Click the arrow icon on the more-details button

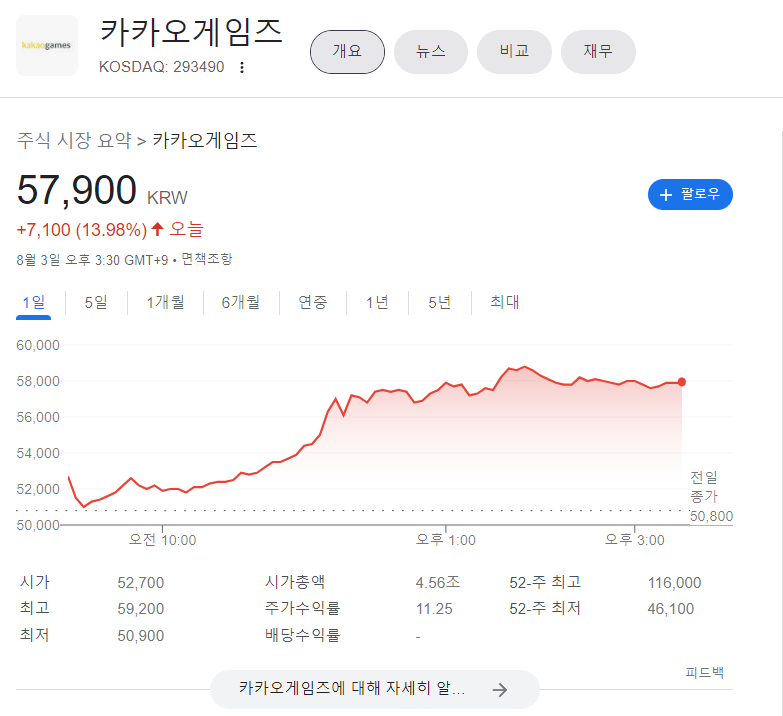click(499, 690)
